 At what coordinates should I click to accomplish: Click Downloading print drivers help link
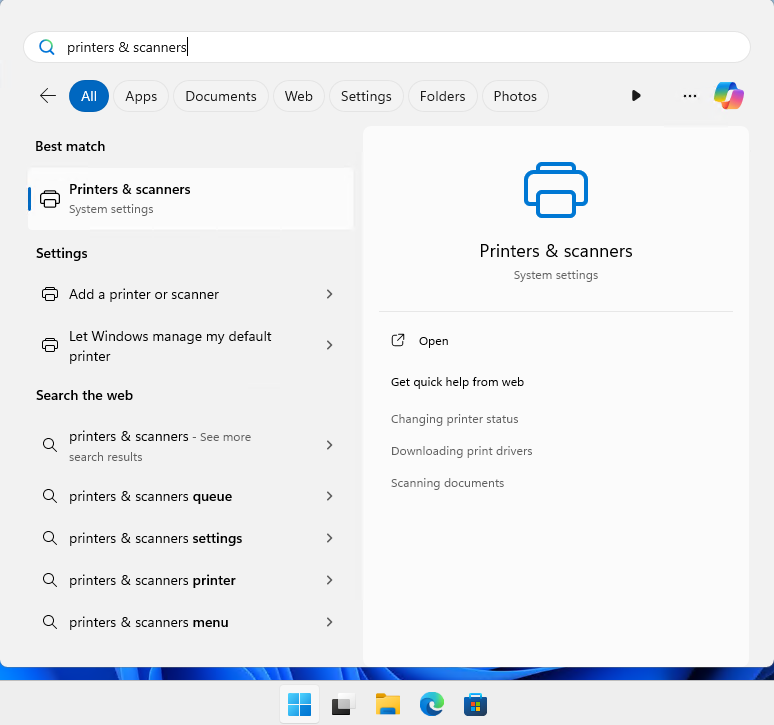point(461,451)
